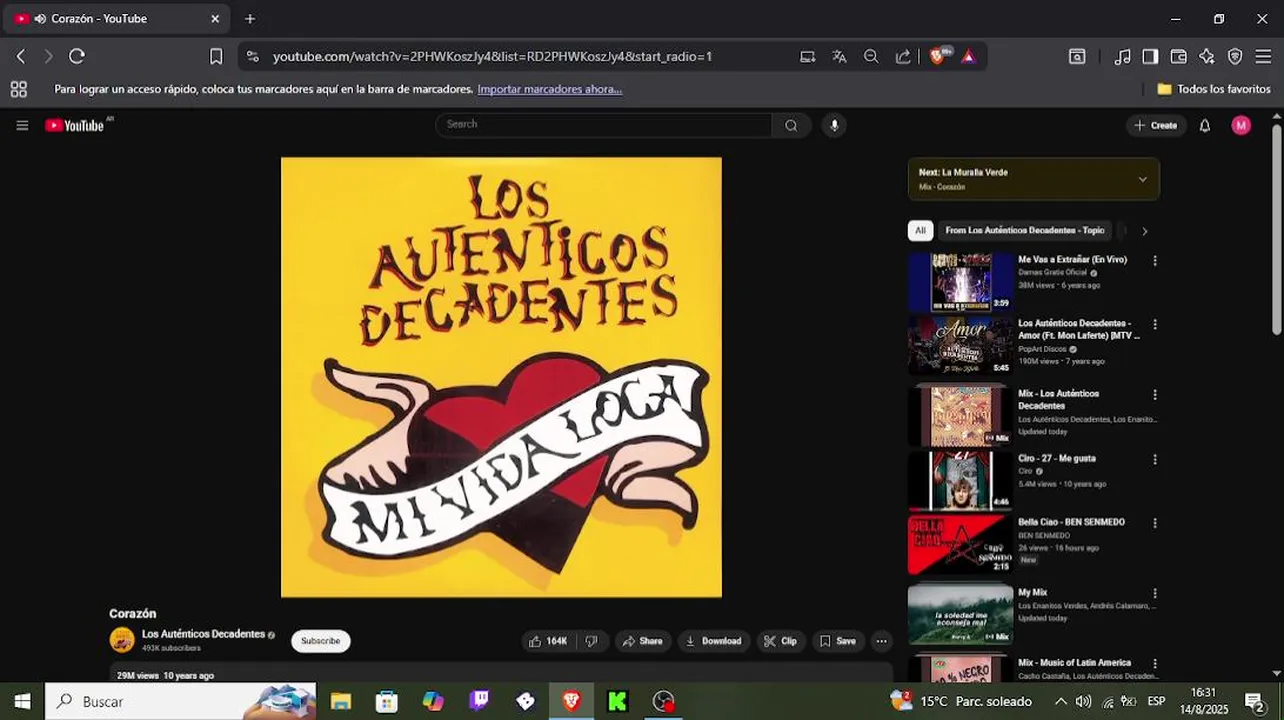Open Brave Shields lion icon
Image resolution: width=1284 pixels, height=720 pixels.
[938, 56]
